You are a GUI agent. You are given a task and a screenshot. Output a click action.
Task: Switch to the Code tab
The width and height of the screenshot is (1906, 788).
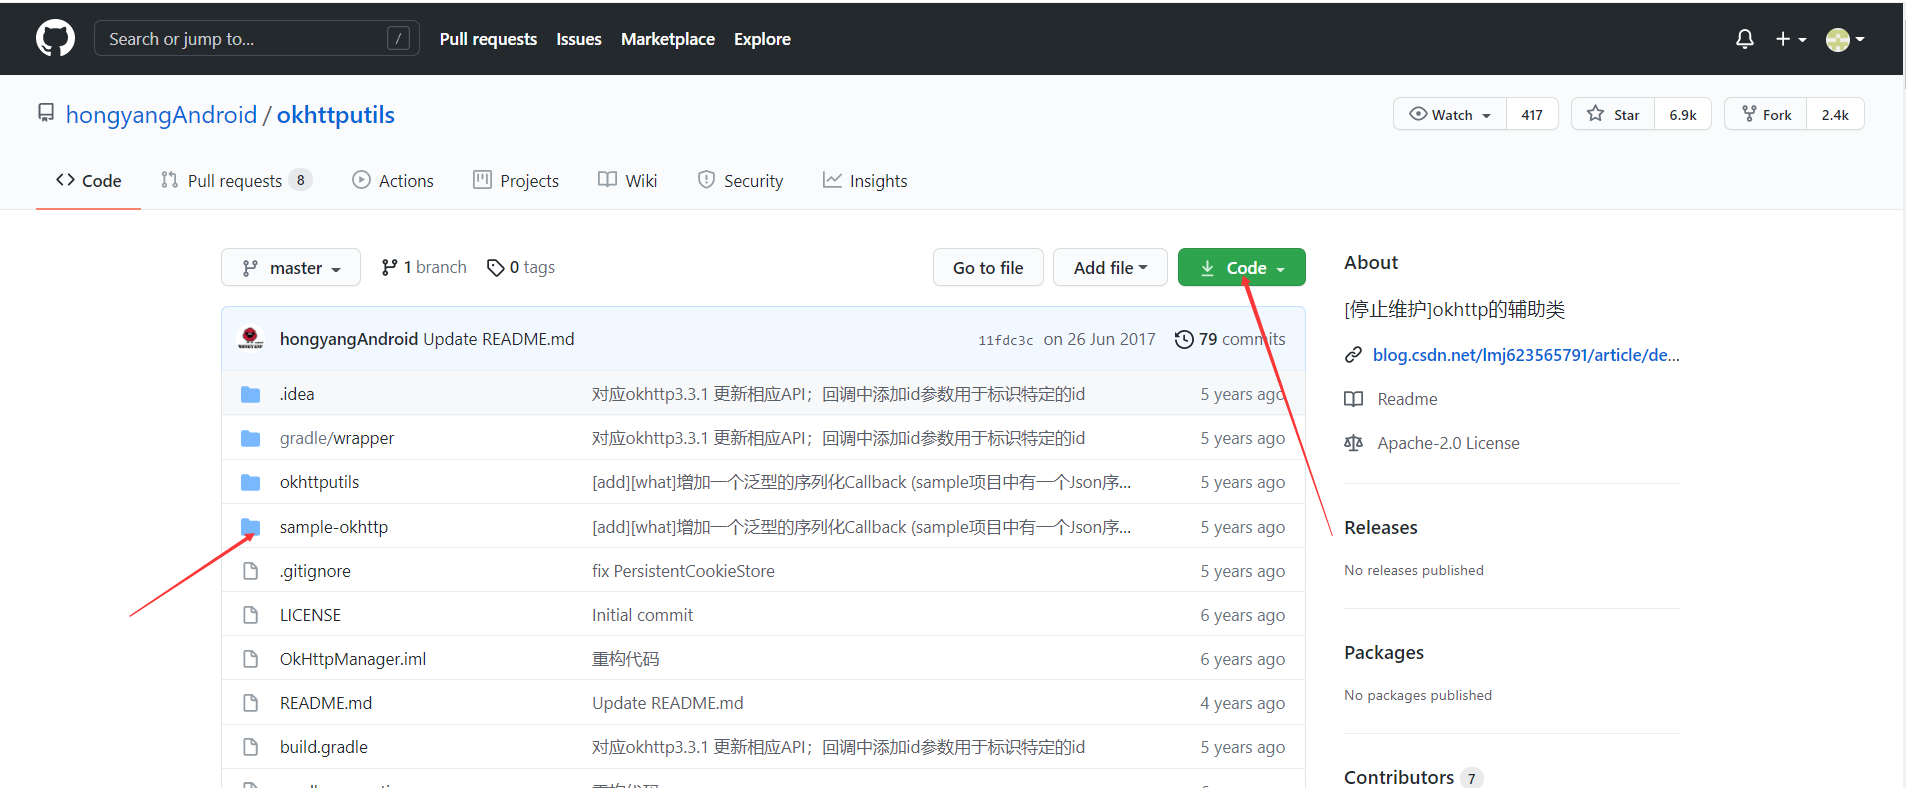coord(89,181)
